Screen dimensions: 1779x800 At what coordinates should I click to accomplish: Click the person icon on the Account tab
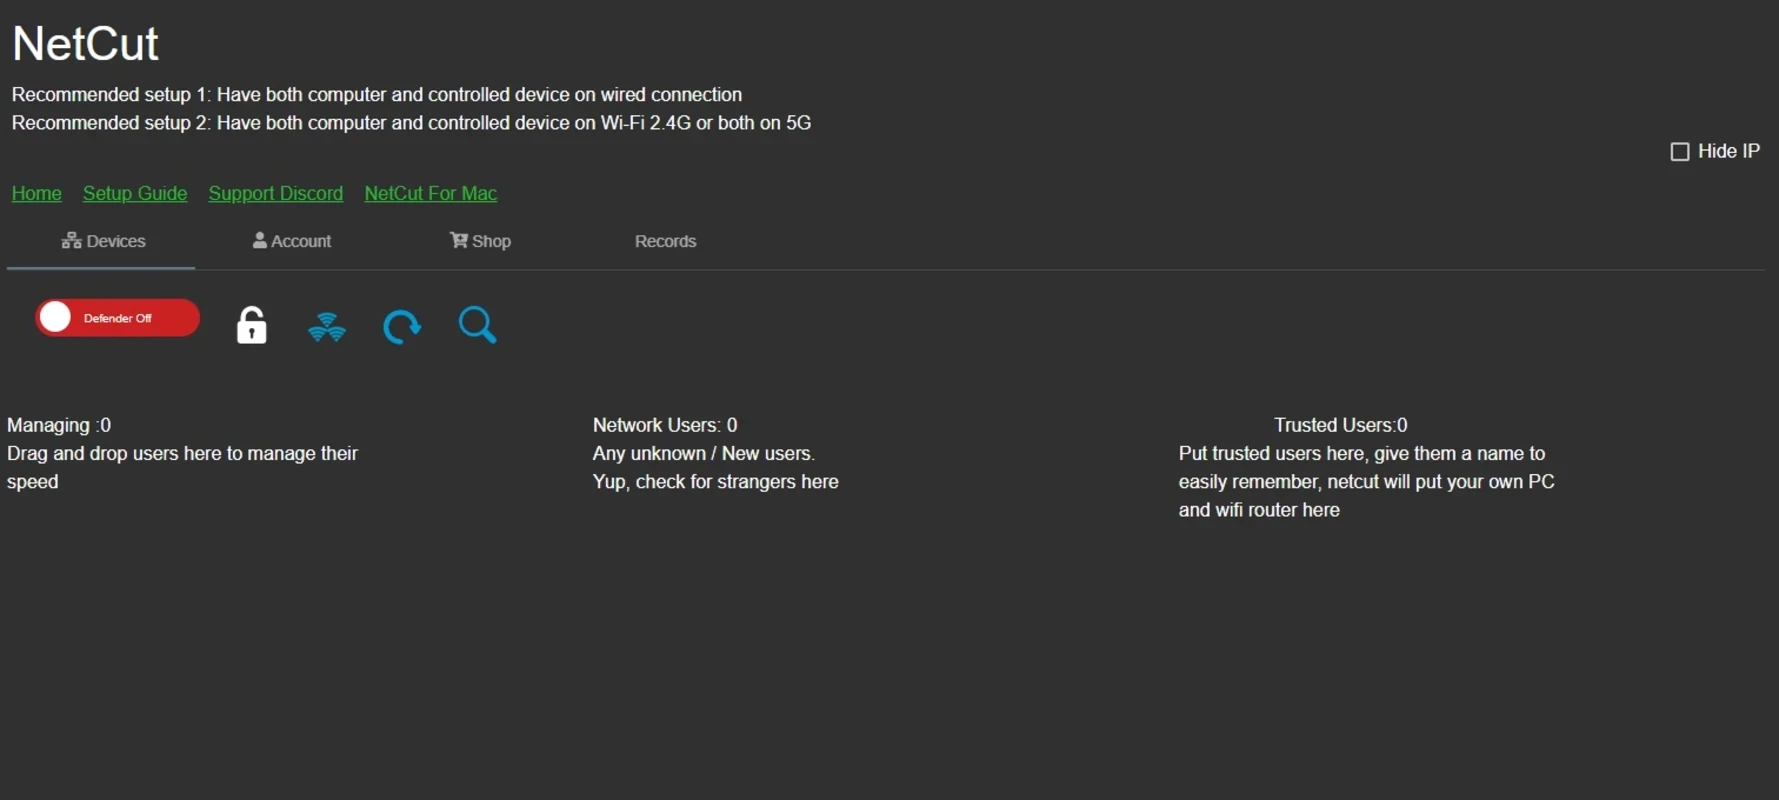tap(260, 240)
